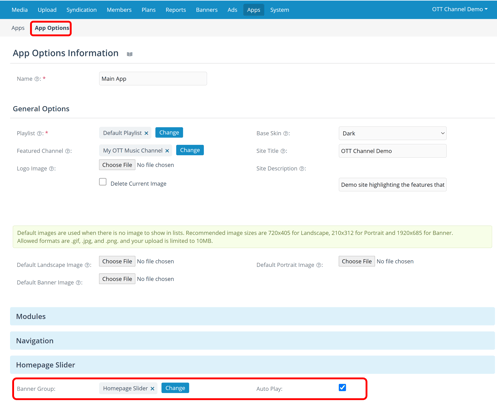Edit the Name field containing Main App
497x409 pixels.
[x=153, y=79]
